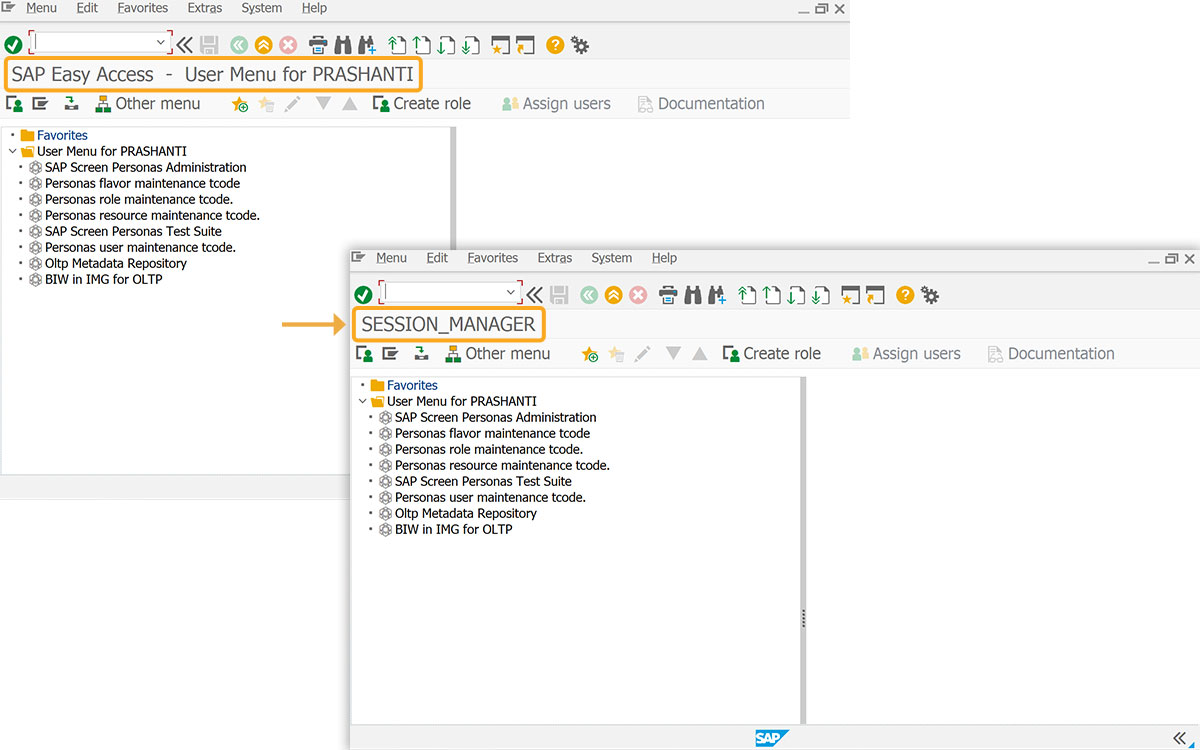Go to next page in SESSION_MANAGER toolbar

point(795,295)
